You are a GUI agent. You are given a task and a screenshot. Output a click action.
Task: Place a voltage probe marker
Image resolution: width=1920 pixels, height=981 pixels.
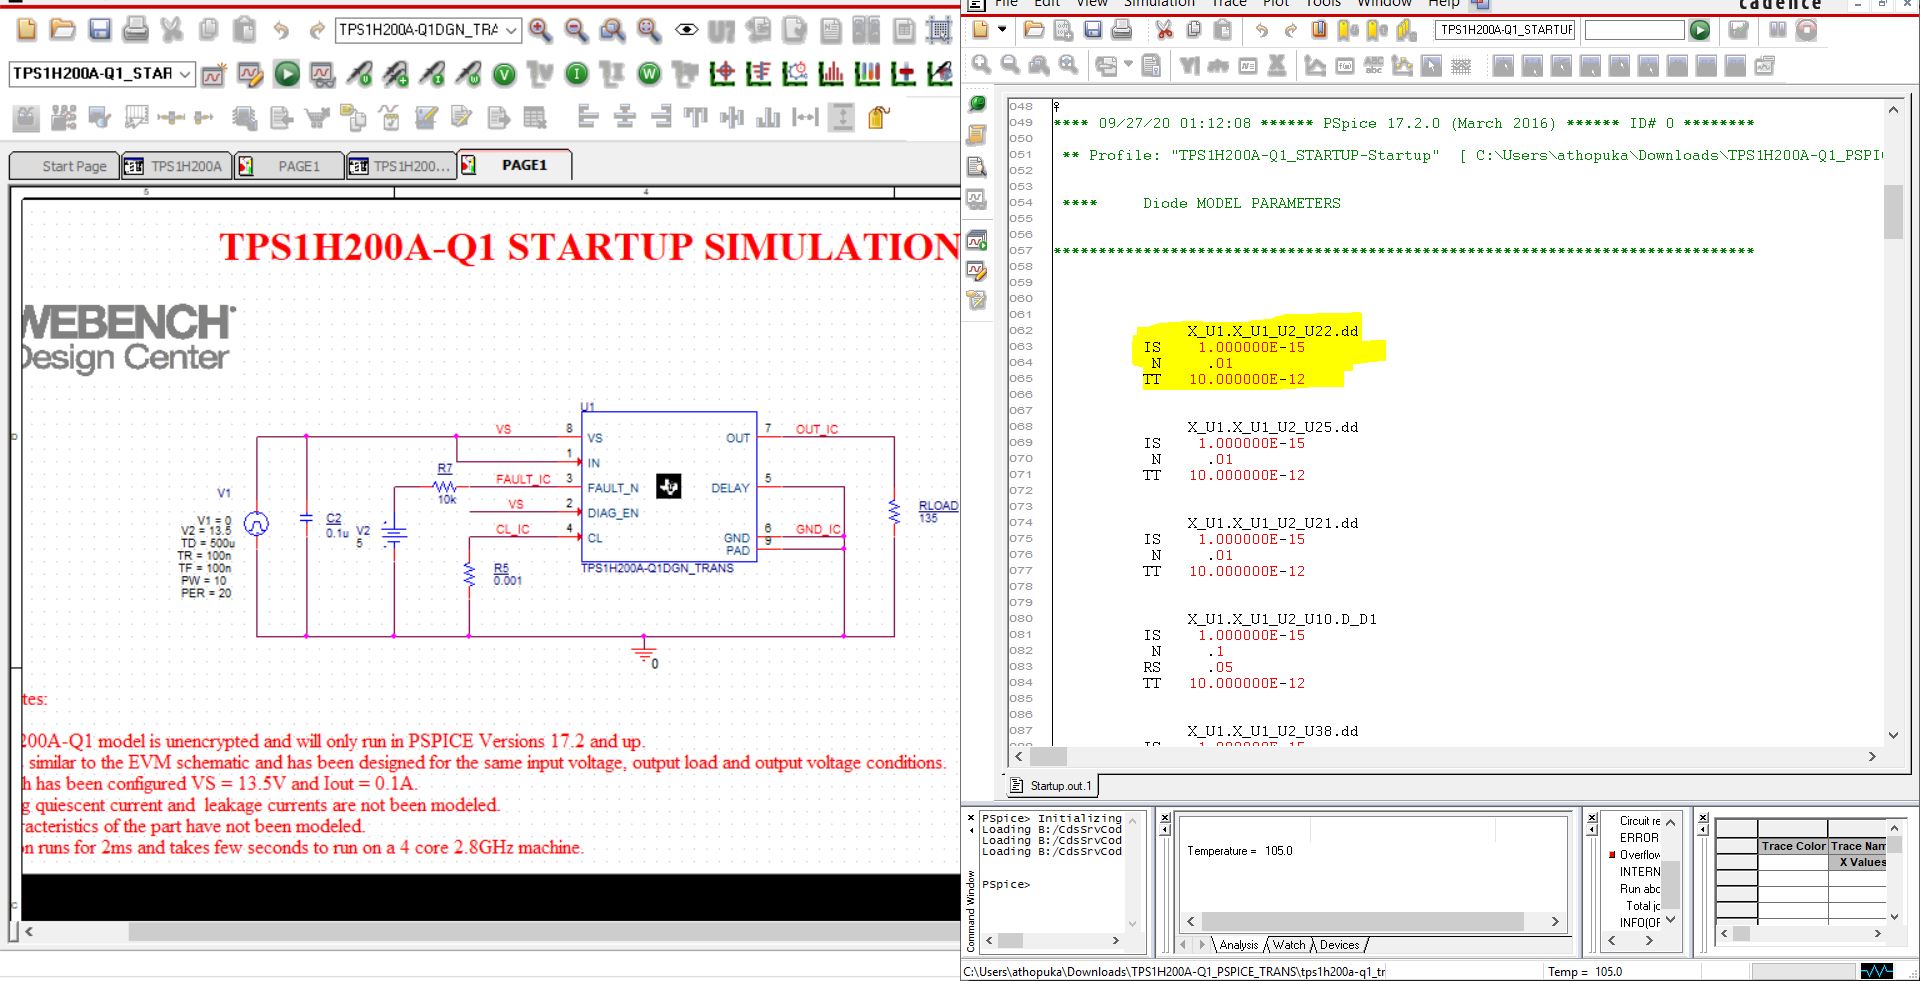tap(359, 74)
